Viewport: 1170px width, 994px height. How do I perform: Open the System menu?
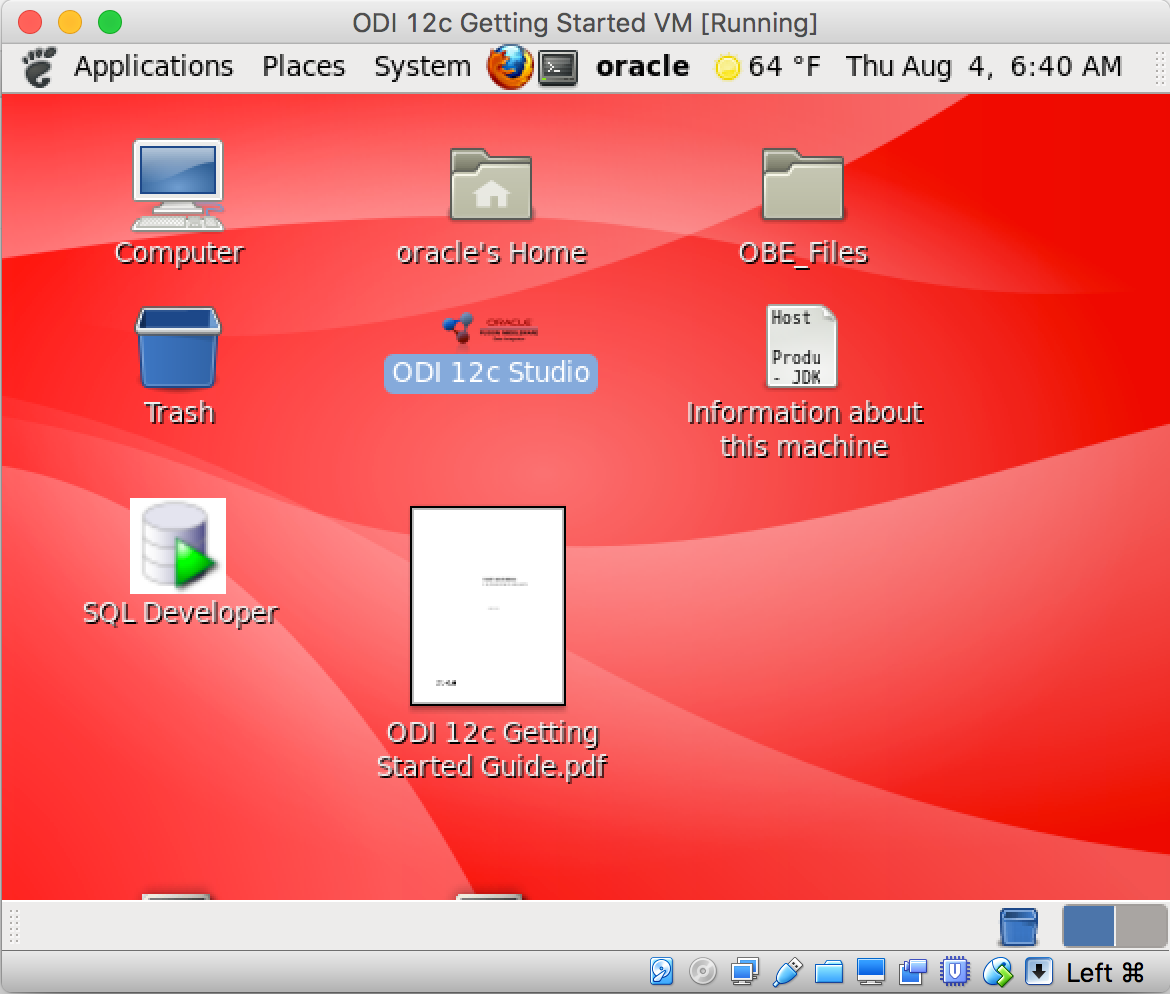tap(422, 66)
